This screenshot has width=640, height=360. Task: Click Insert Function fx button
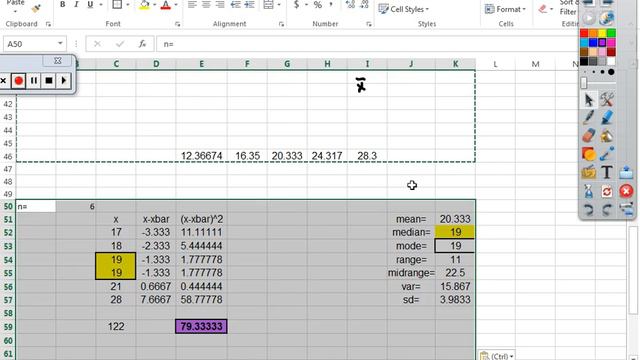142,44
